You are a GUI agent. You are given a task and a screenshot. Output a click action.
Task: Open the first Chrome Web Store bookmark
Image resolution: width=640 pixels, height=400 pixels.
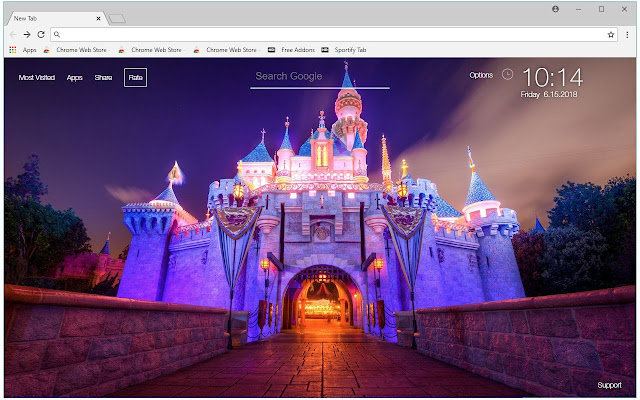coord(76,50)
